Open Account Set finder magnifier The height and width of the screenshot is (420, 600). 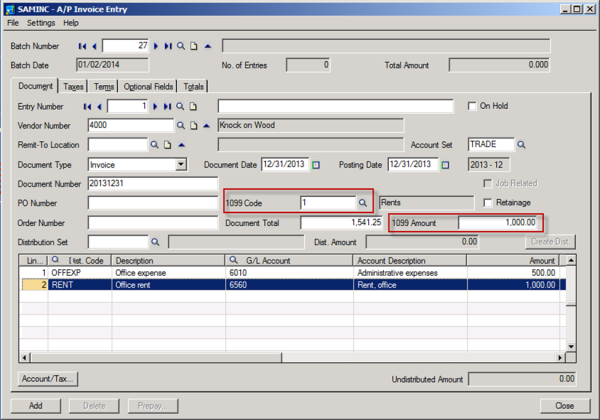click(521, 145)
